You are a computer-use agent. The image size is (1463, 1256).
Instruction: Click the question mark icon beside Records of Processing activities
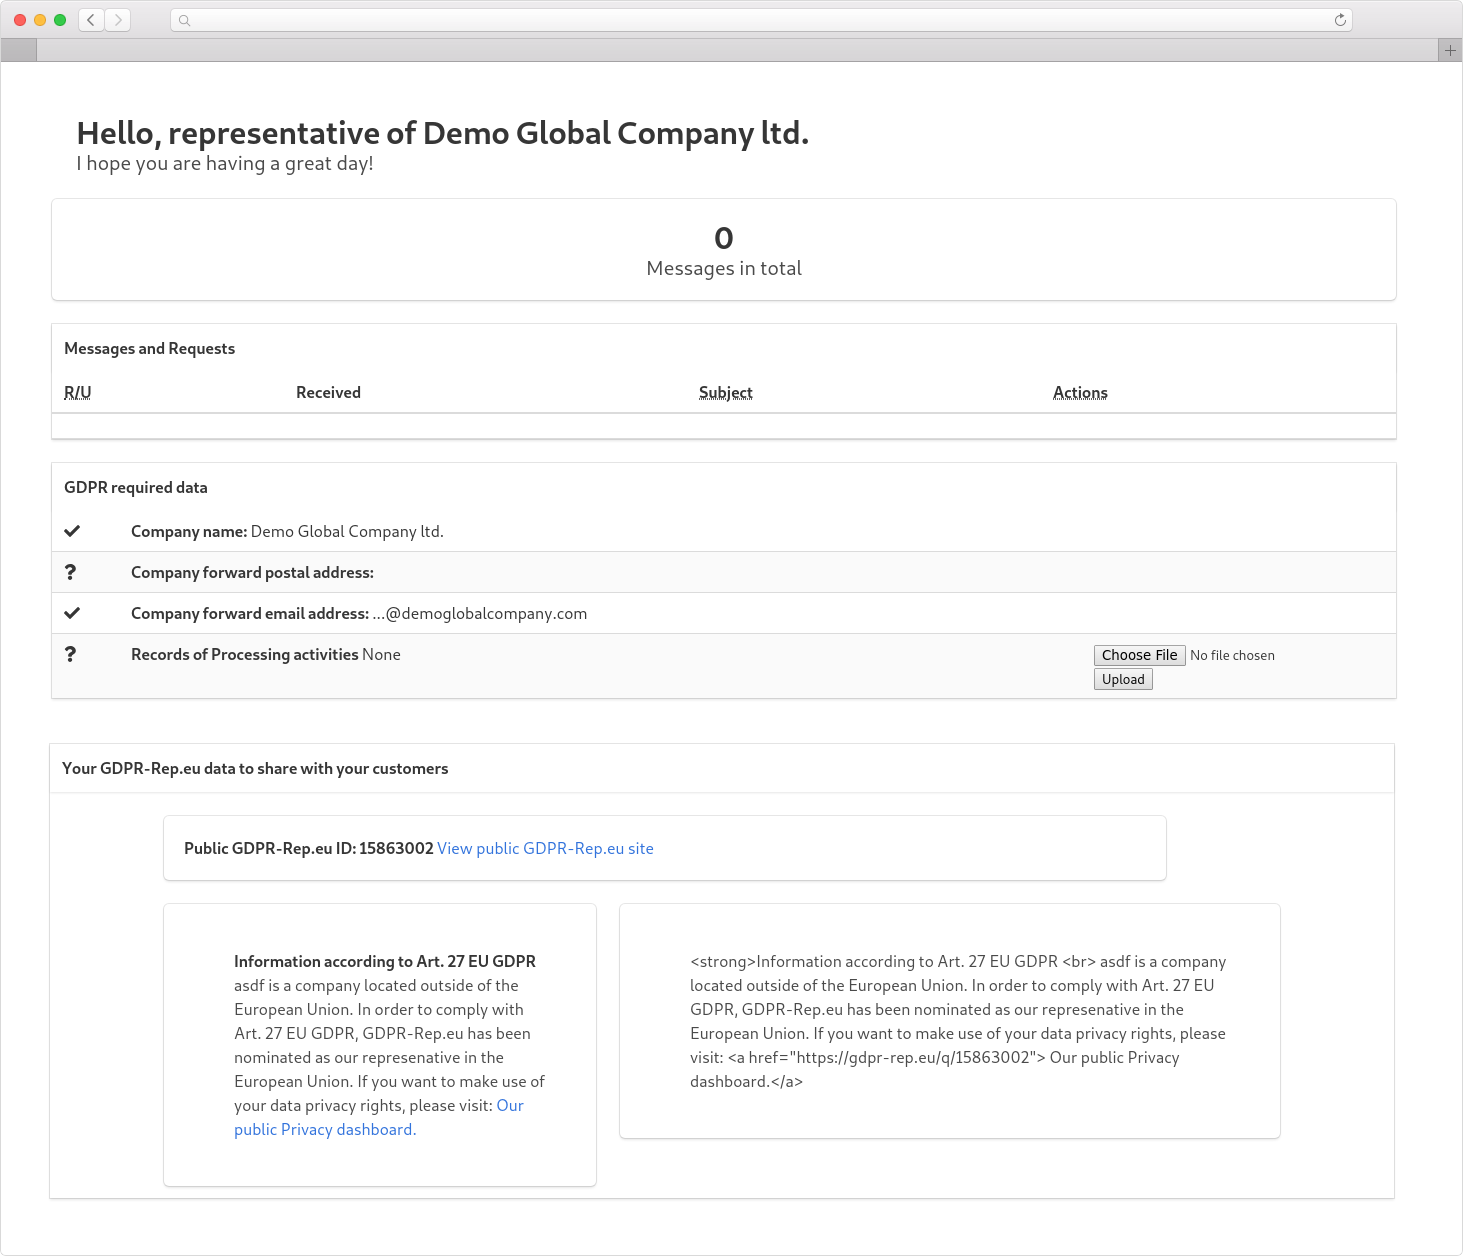[70, 653]
